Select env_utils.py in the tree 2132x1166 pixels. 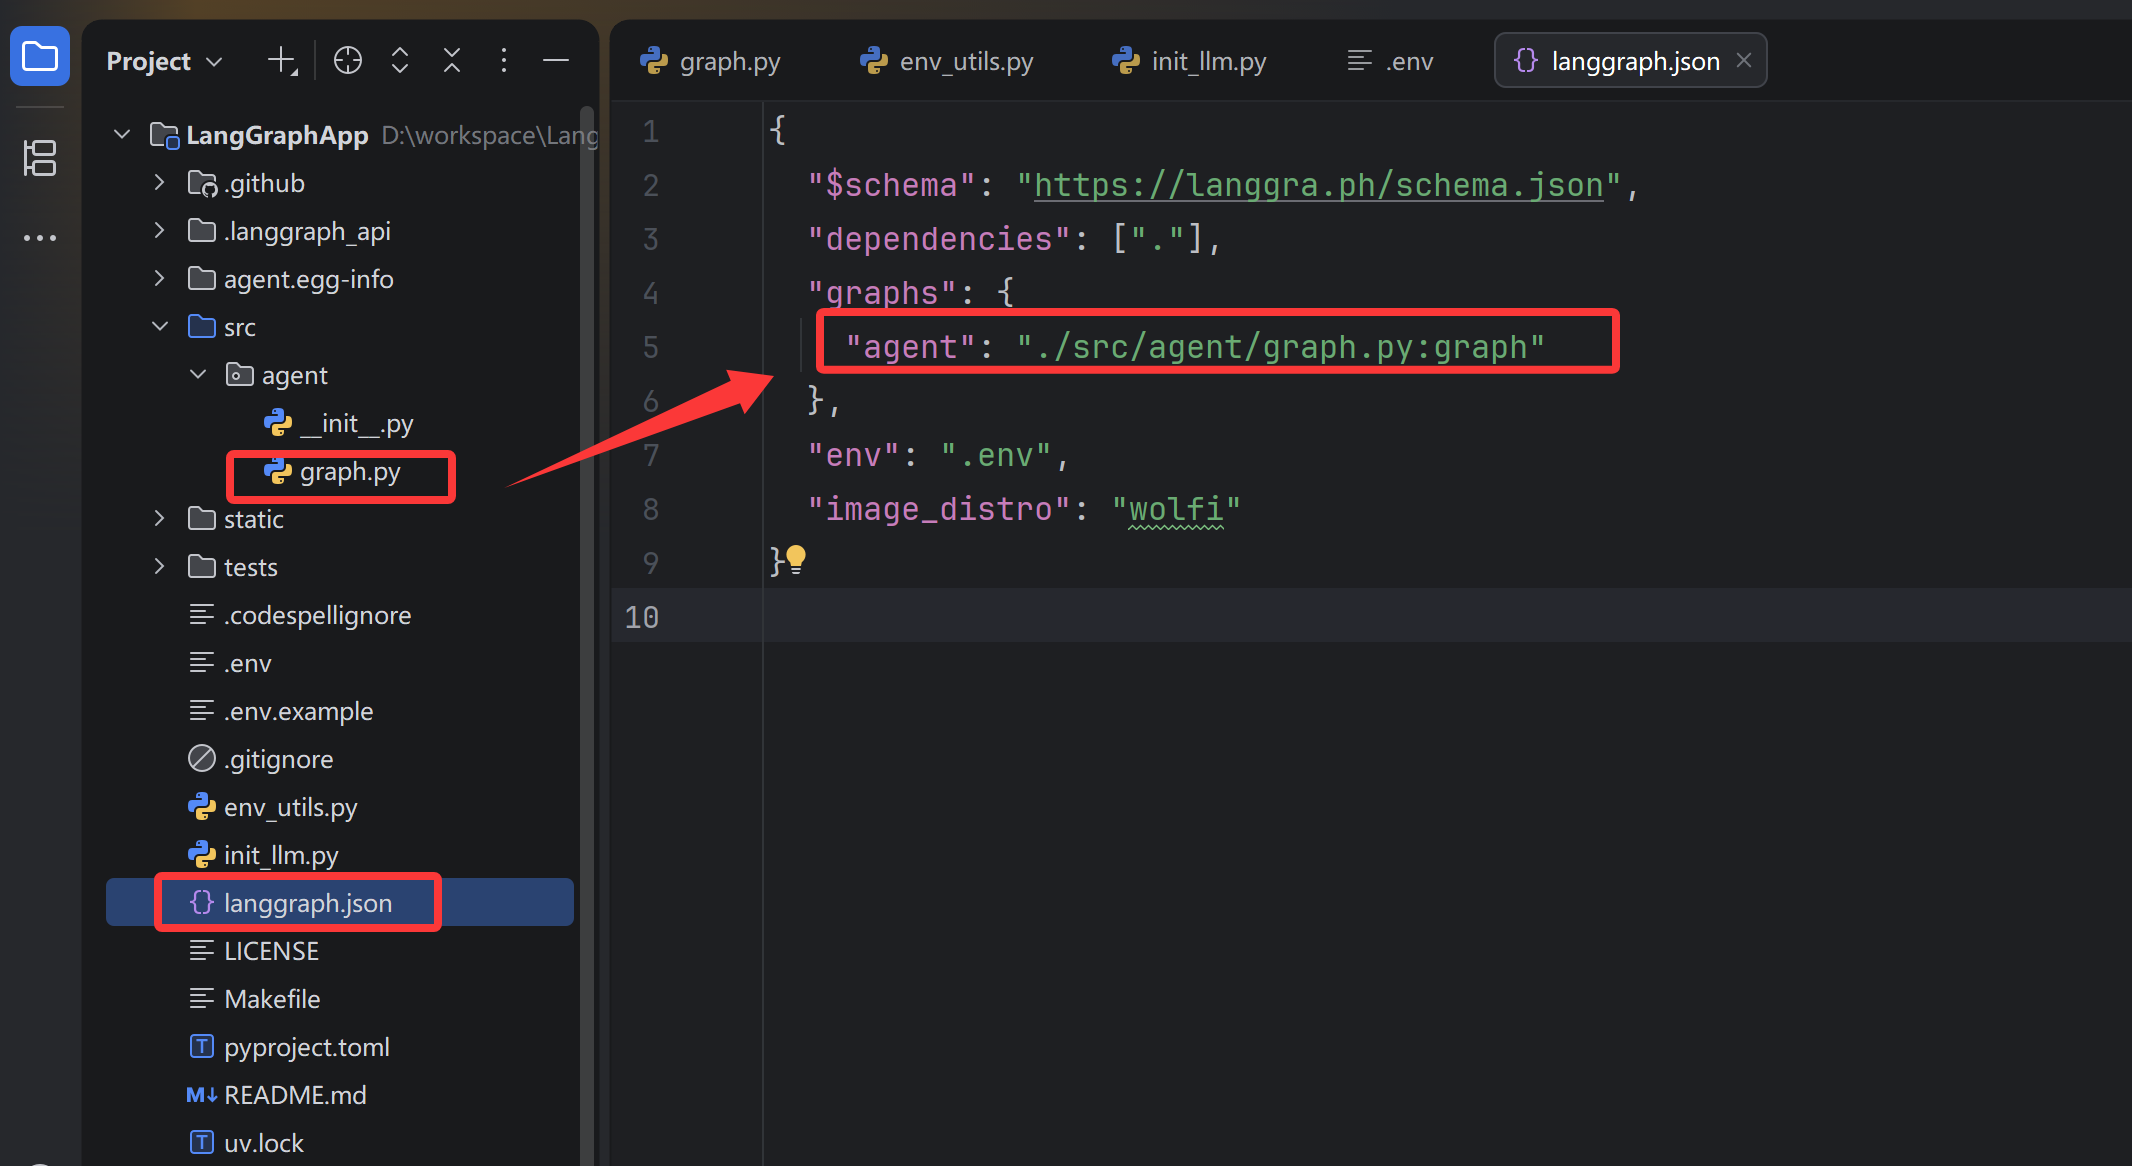click(x=340, y=807)
